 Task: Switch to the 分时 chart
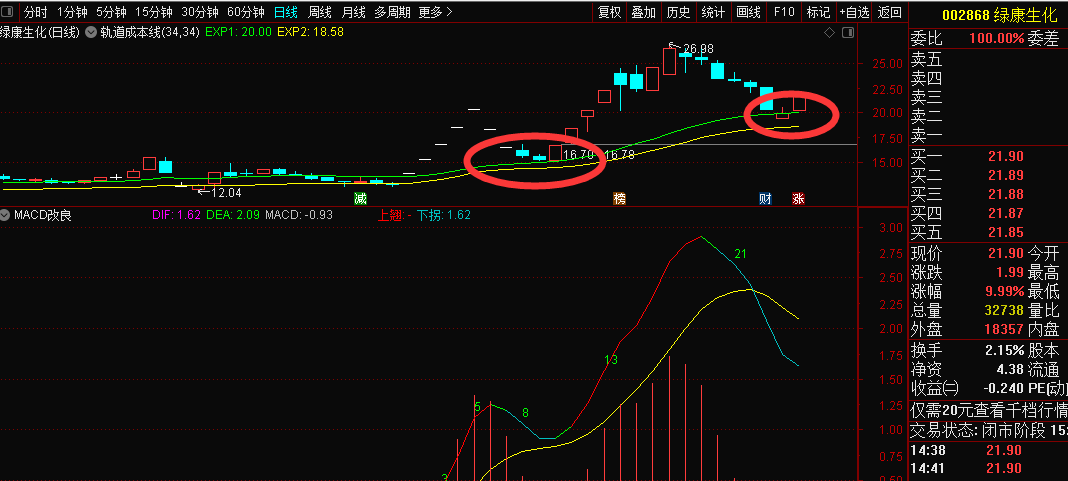(35, 12)
